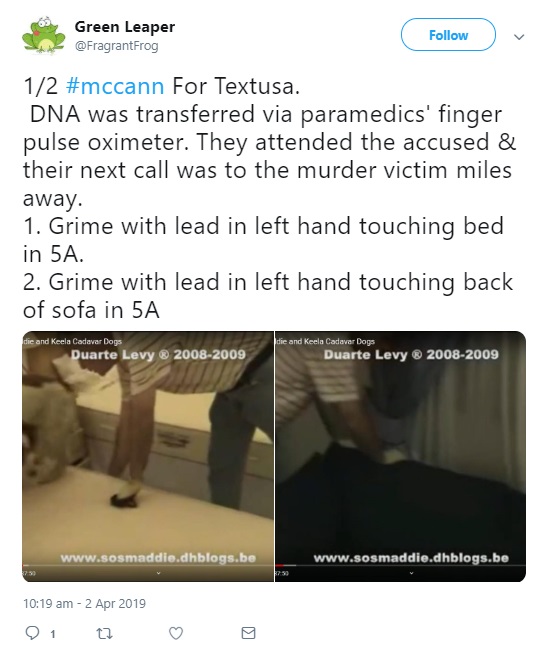Open the #mccann hashtag
Image resolution: width=559 pixels, height=645 pixels.
pyautogui.click(x=115, y=86)
